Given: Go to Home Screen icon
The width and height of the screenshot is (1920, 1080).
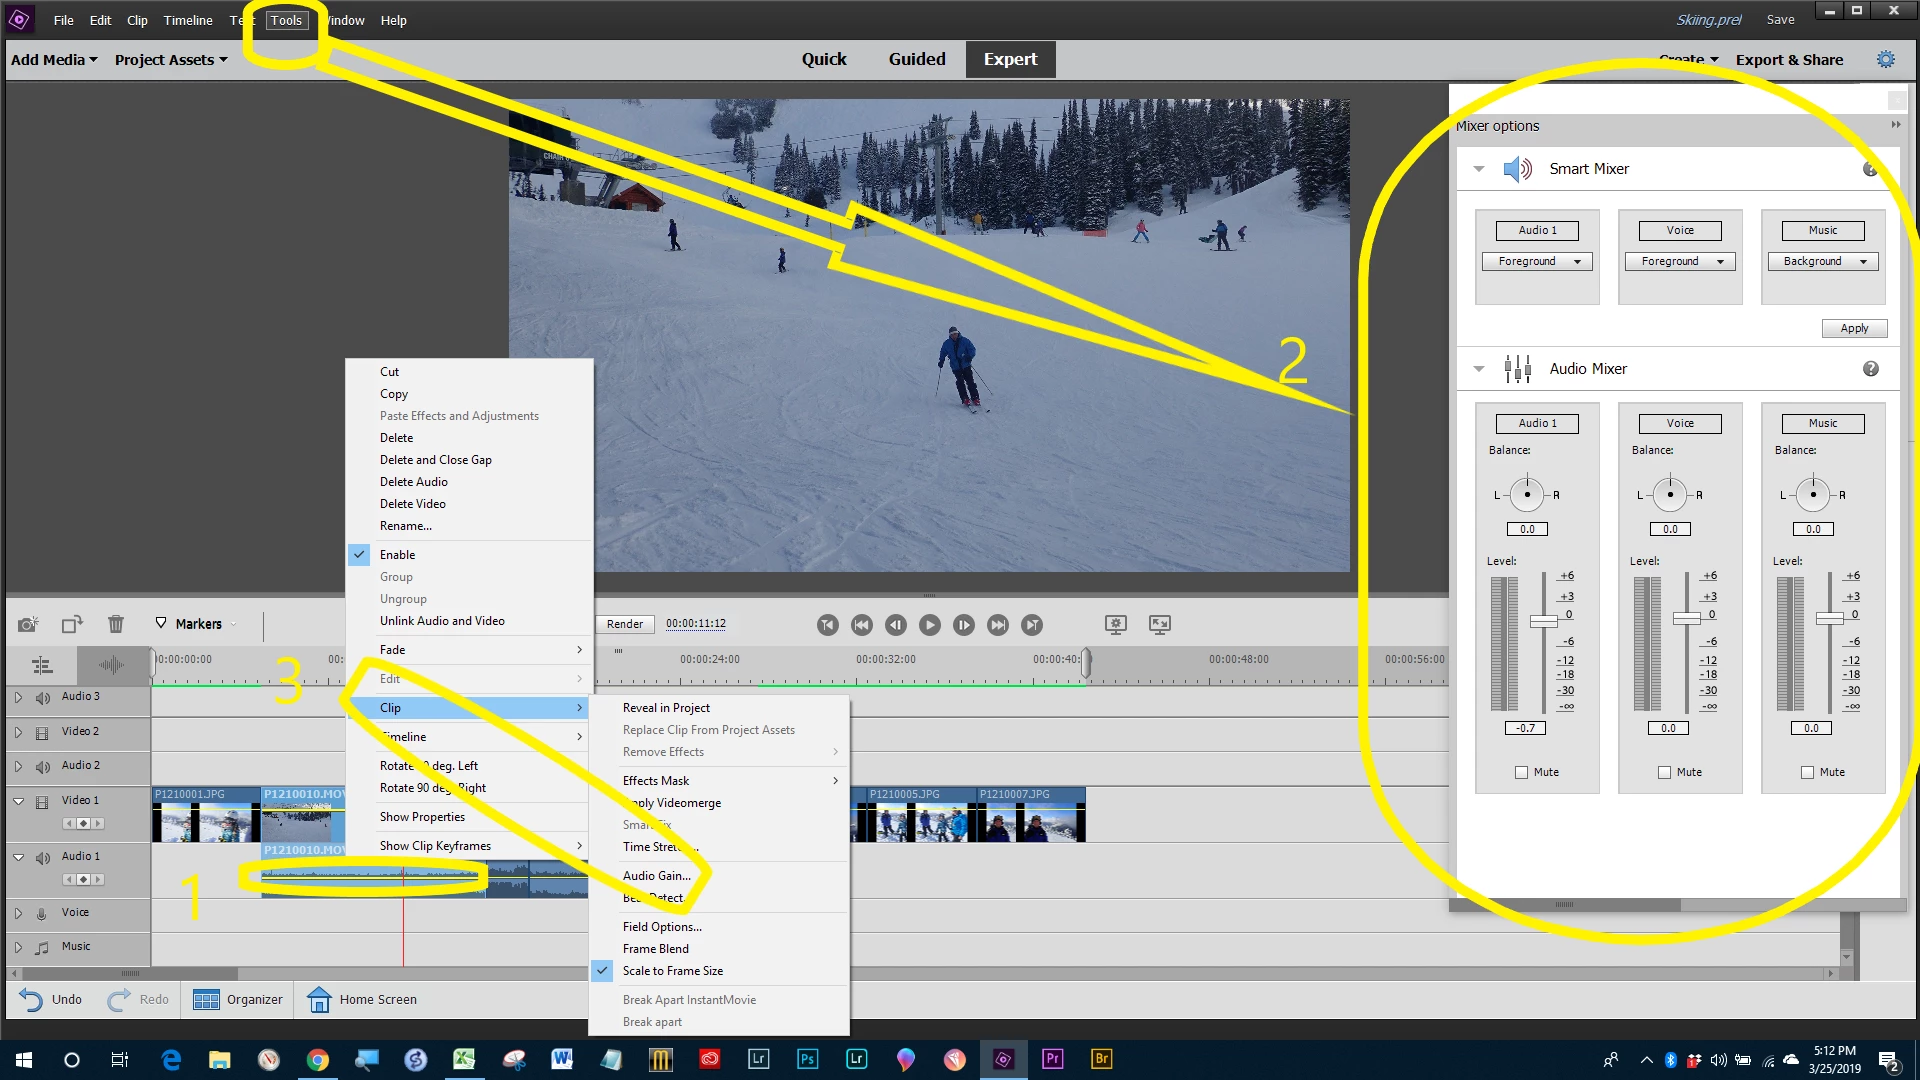Looking at the screenshot, I should [x=319, y=1000].
